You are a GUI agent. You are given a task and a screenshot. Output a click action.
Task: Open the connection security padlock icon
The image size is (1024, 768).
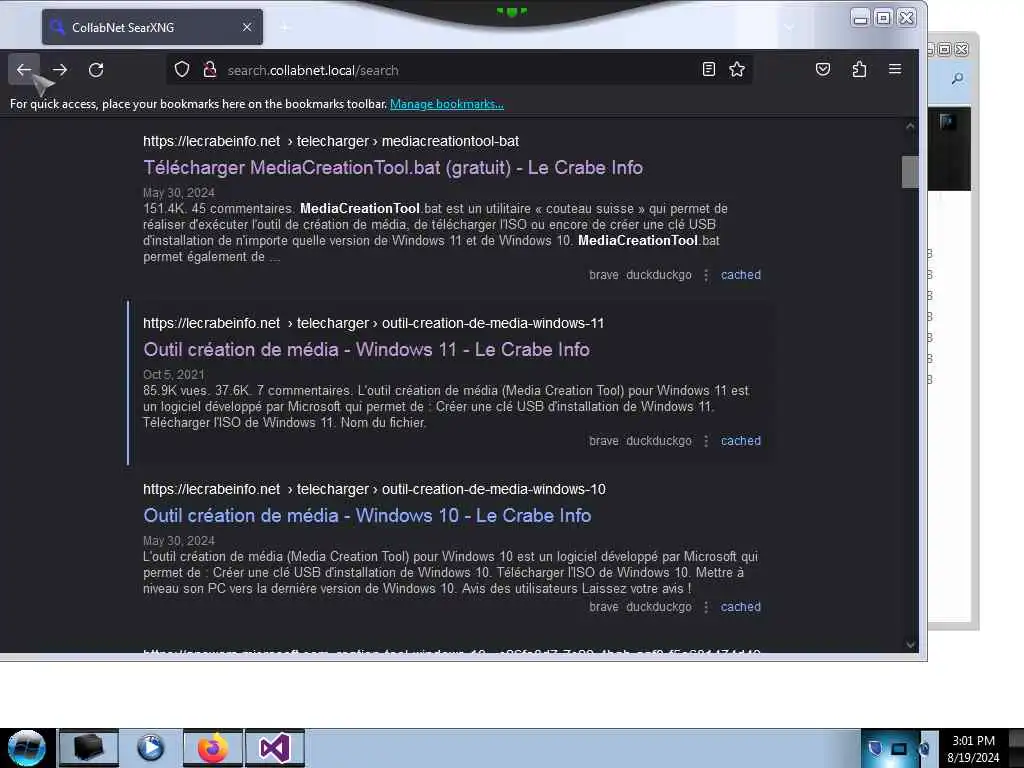210,70
